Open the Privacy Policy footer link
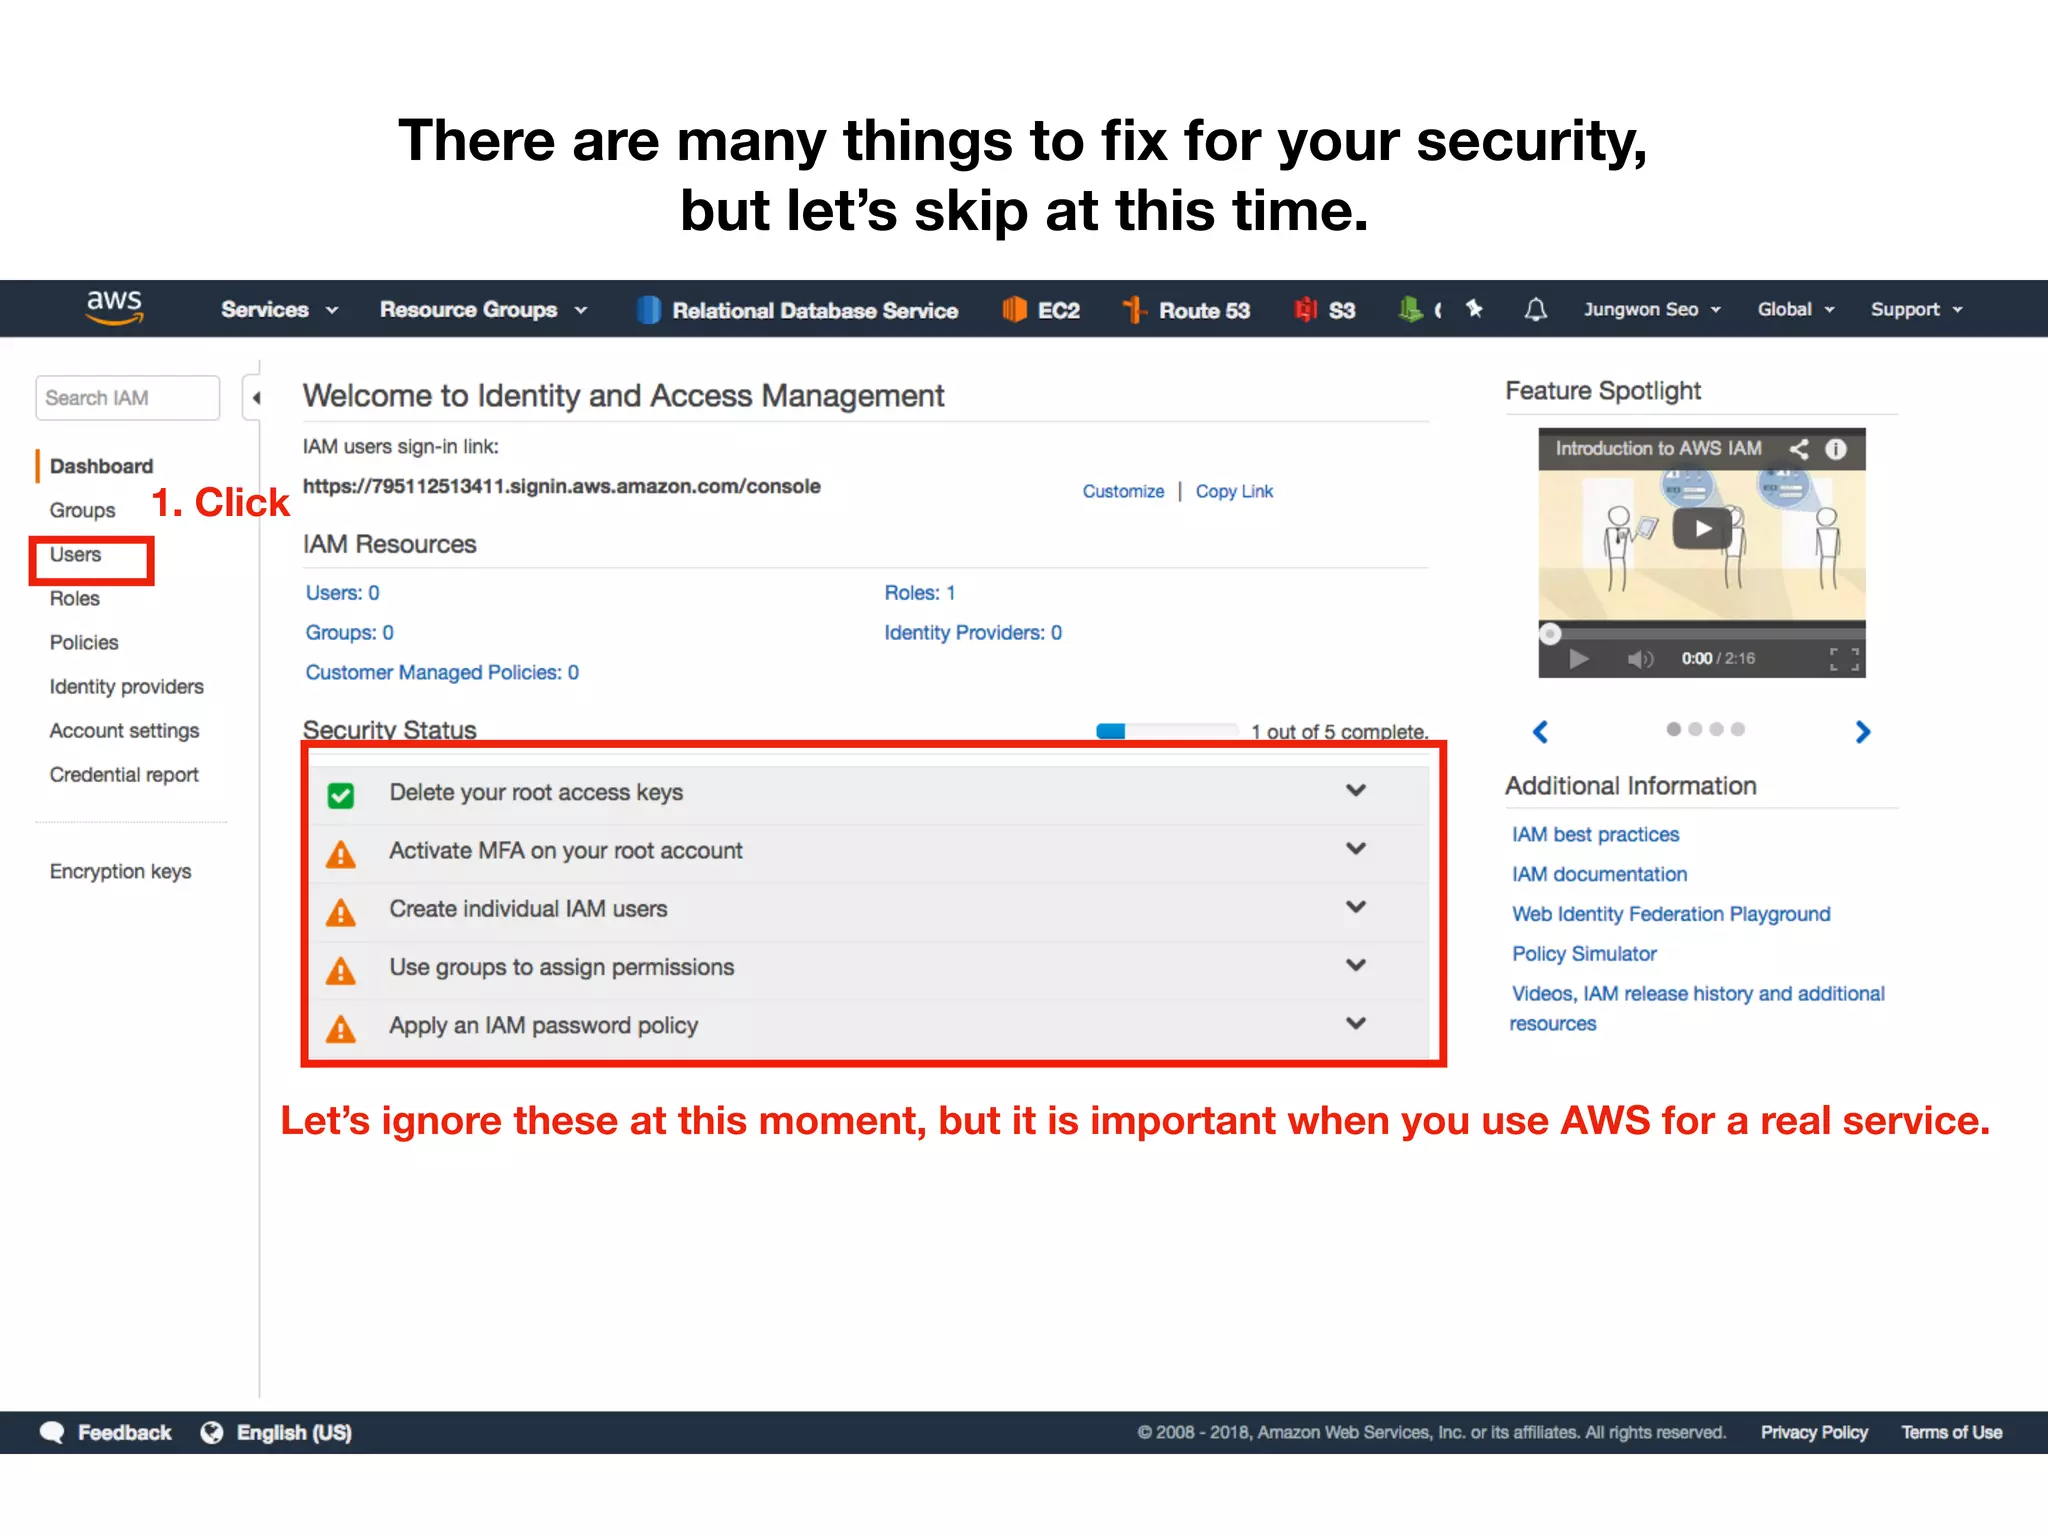This screenshot has height=1536, width=2048. [1814, 1432]
